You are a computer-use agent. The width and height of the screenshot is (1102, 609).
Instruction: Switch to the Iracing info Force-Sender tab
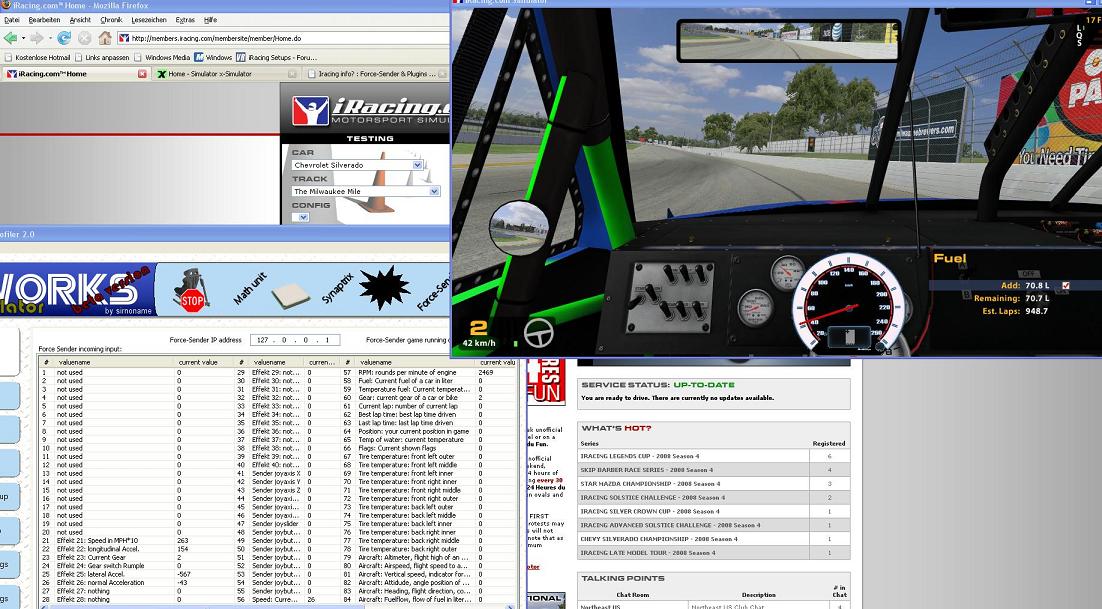click(x=375, y=74)
